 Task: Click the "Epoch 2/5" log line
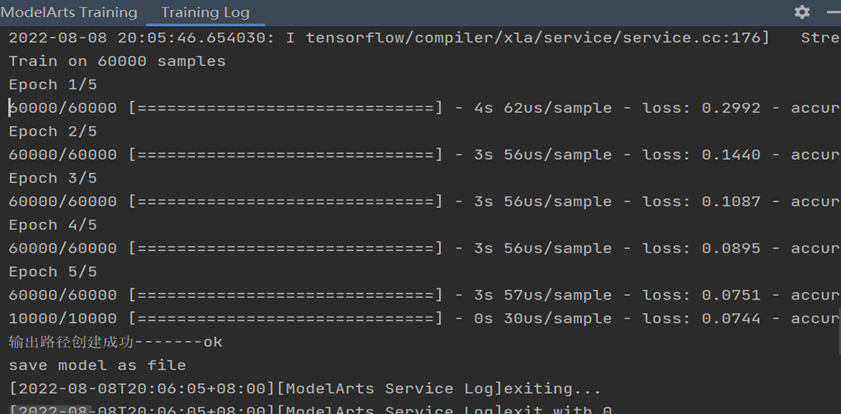pyautogui.click(x=53, y=131)
